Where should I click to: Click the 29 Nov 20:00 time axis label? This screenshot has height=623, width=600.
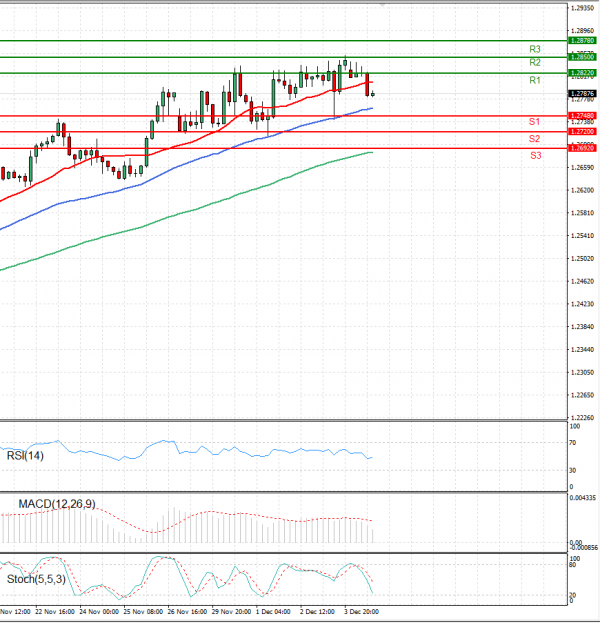[230, 609]
